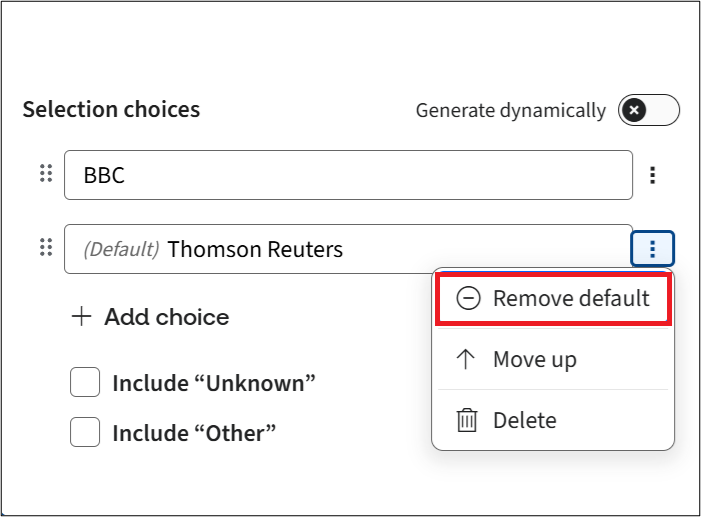701x517 pixels.
Task: Click the trash can icon
Action: [467, 420]
